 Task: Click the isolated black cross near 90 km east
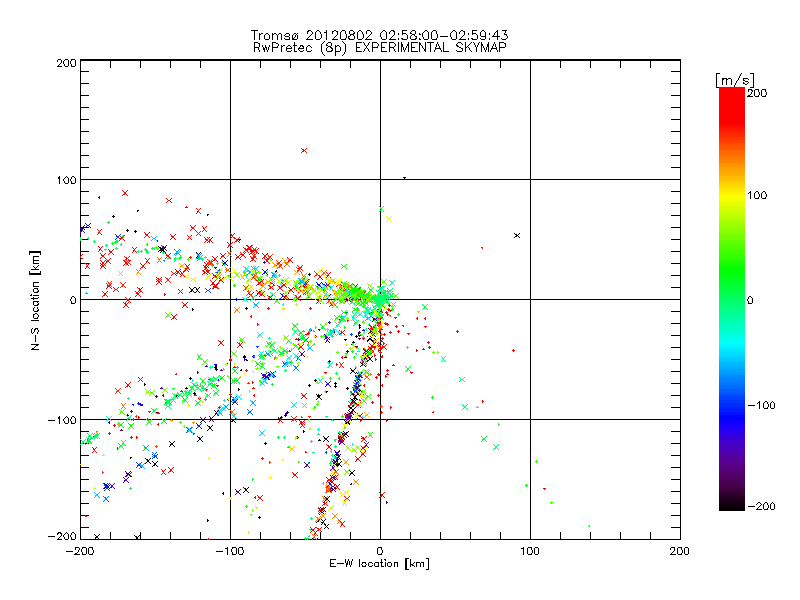pyautogui.click(x=517, y=235)
